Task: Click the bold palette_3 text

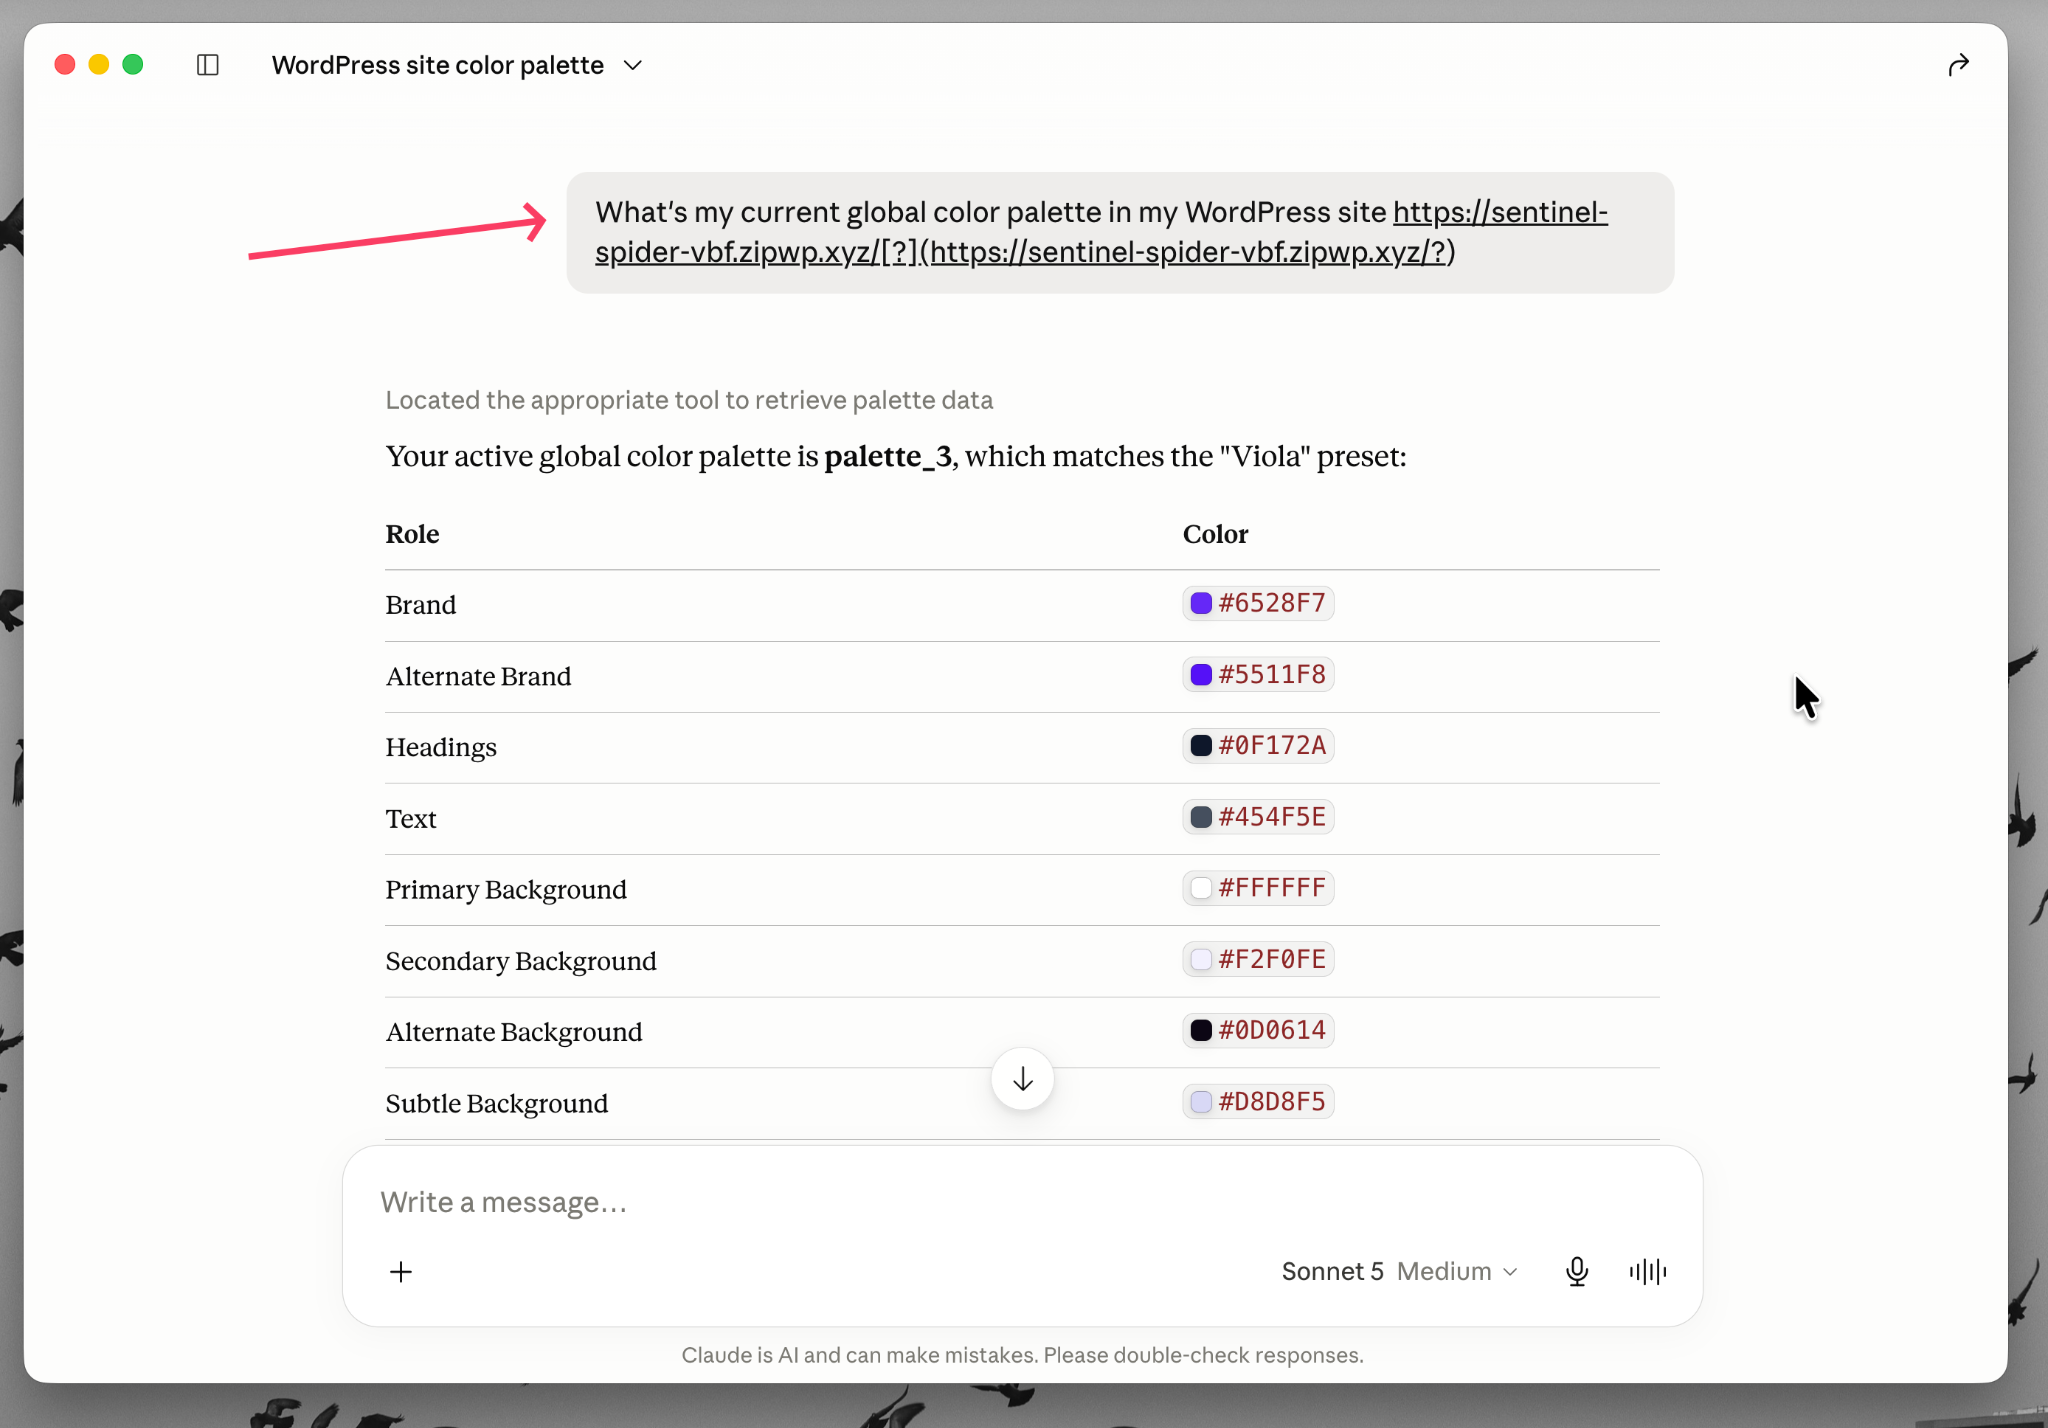Action: (x=888, y=457)
